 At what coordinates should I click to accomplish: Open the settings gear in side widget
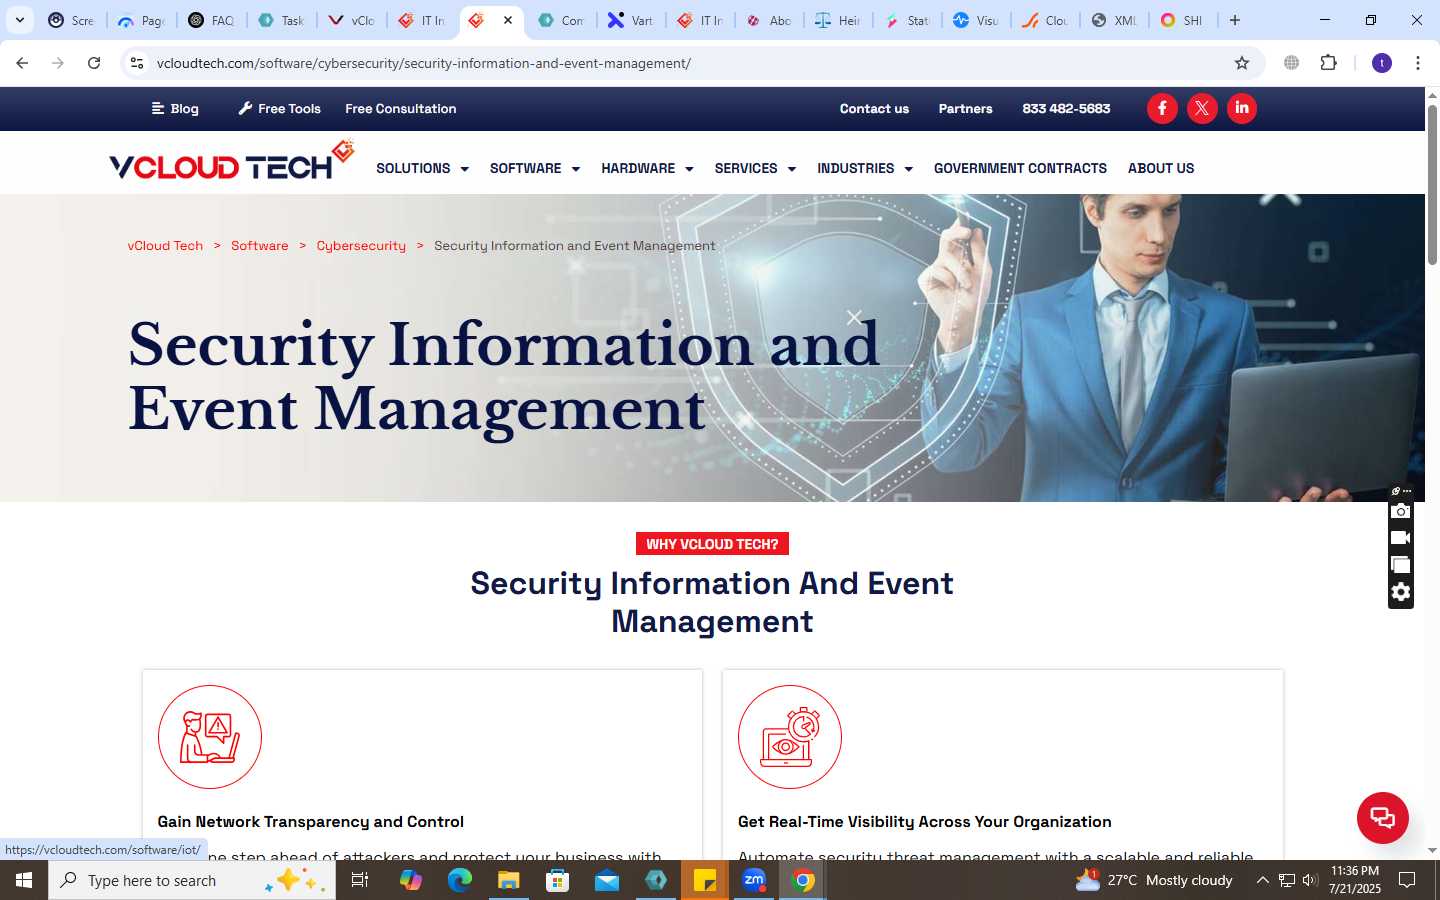click(1401, 592)
